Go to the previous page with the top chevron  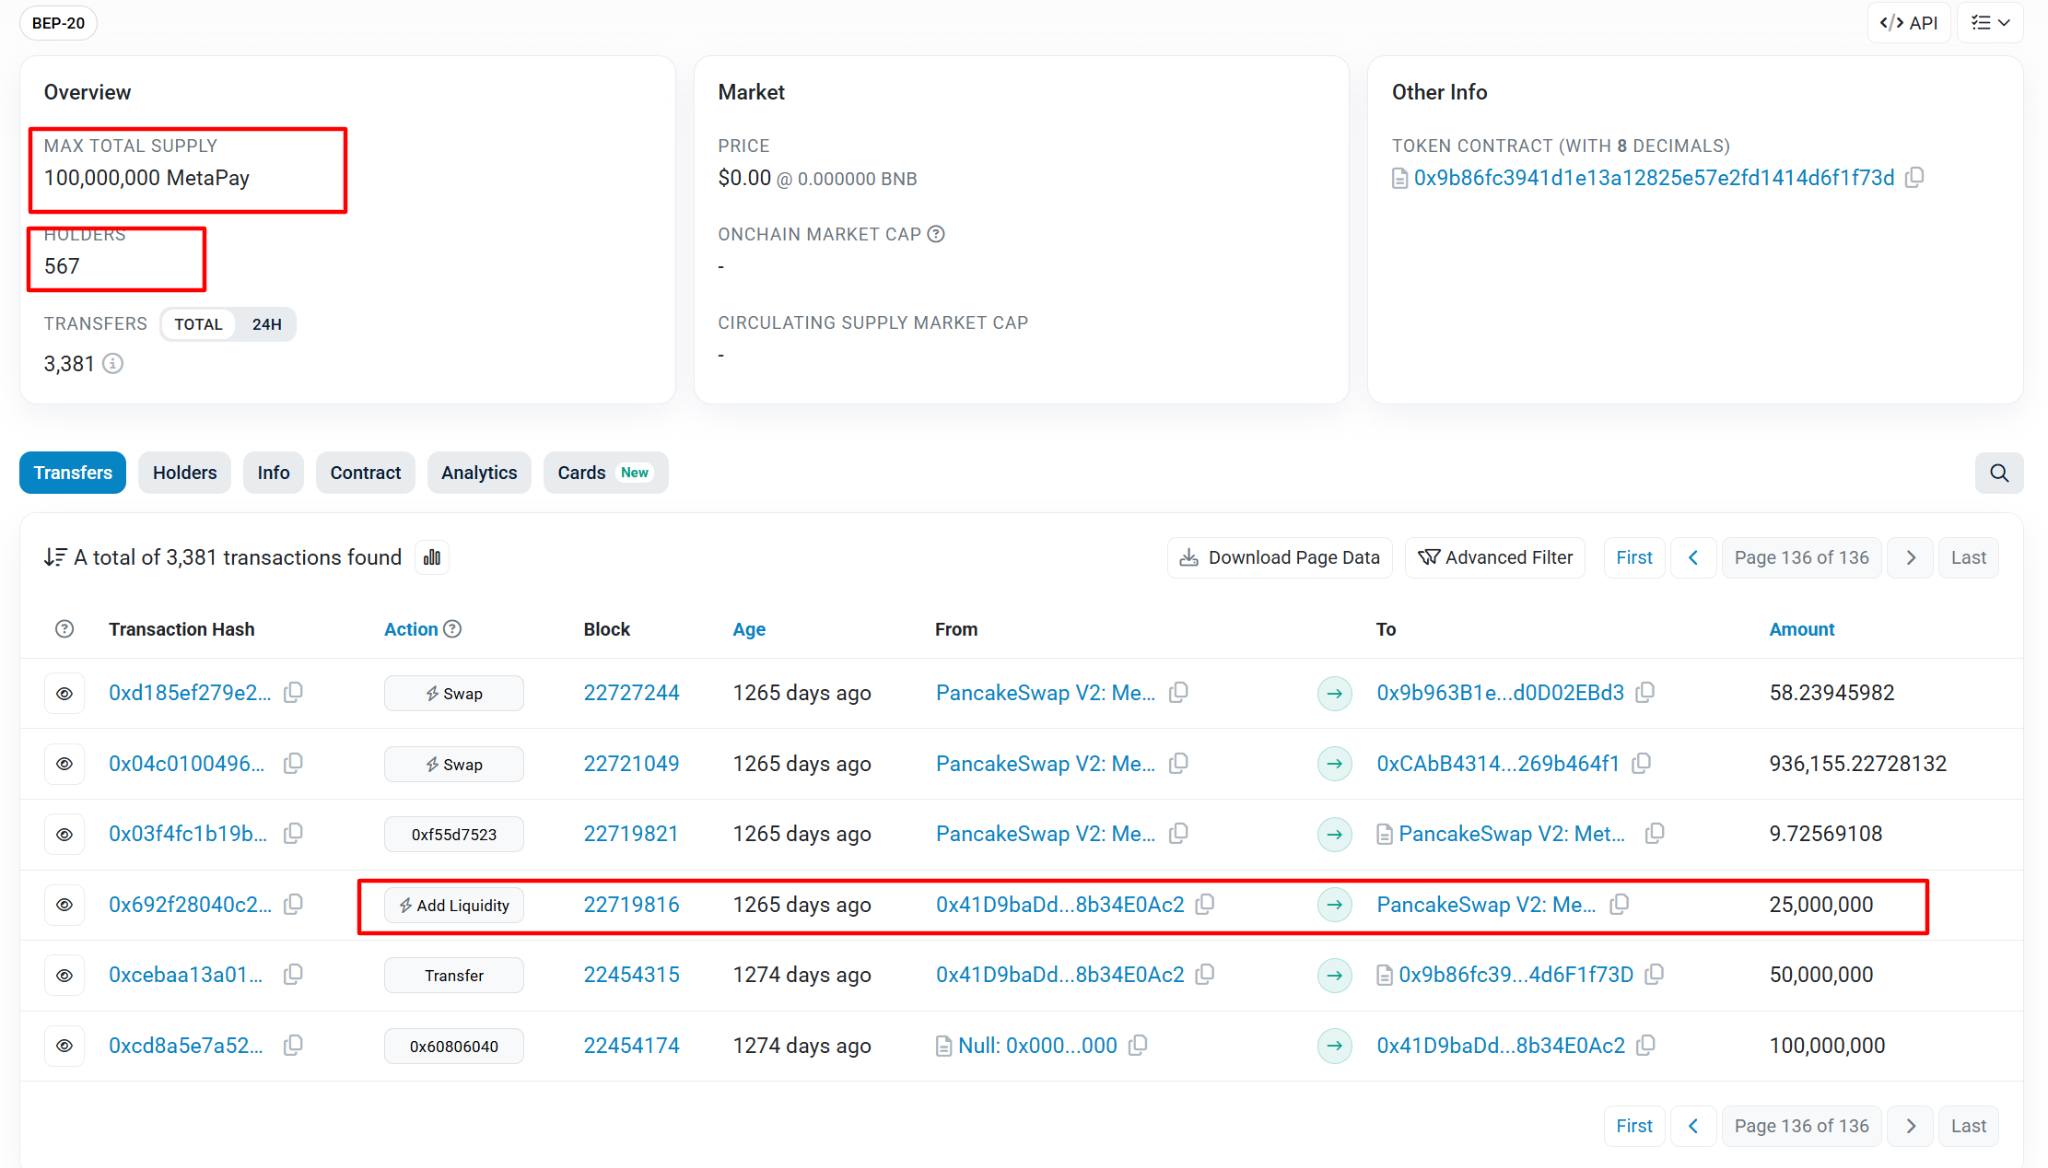point(1693,557)
